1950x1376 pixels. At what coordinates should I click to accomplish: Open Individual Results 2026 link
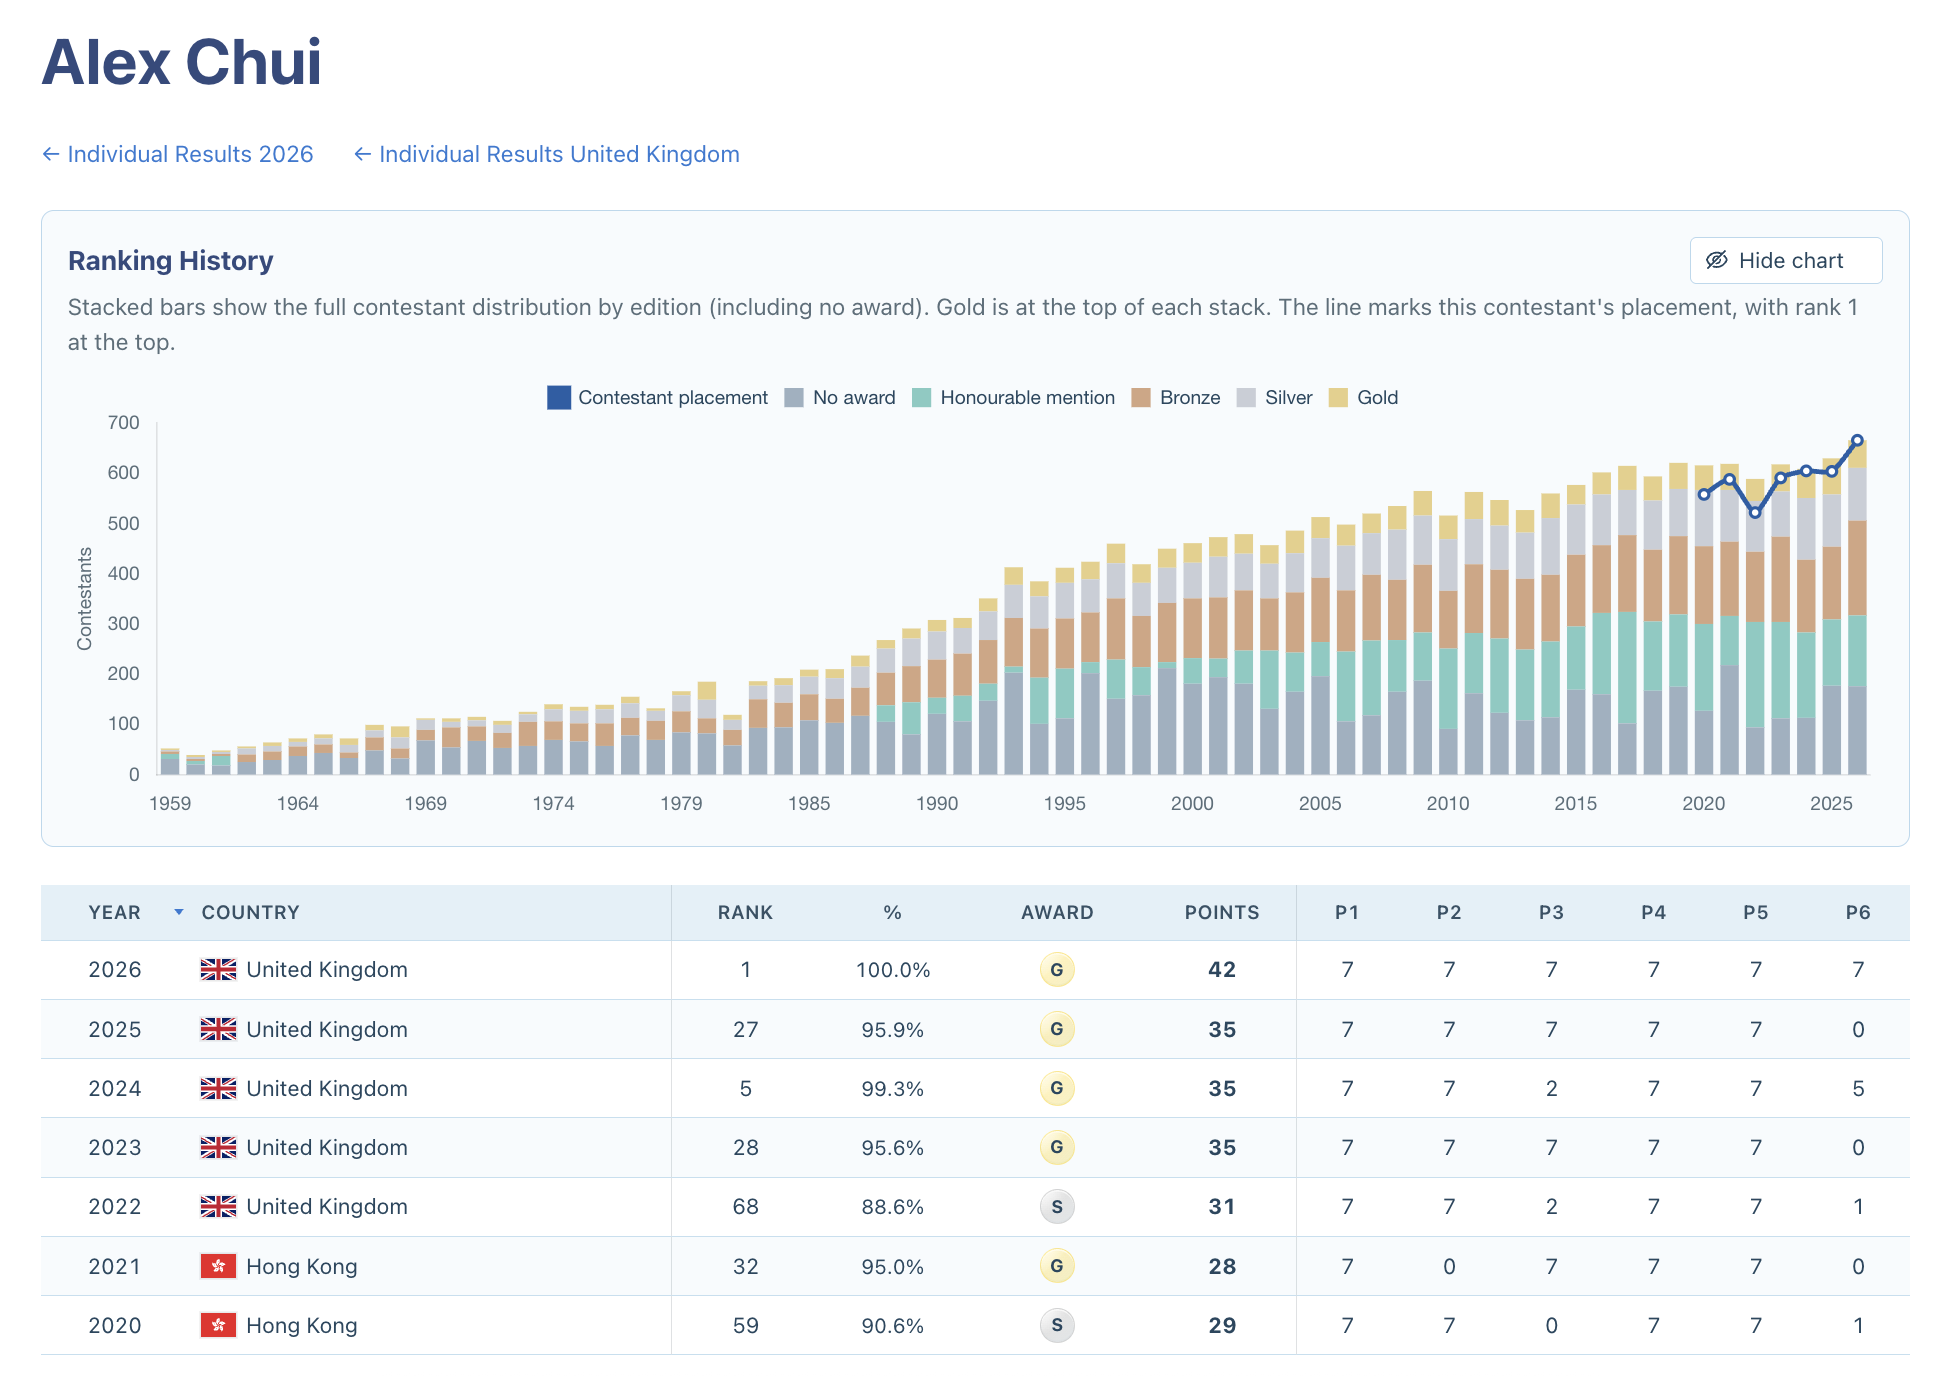(177, 154)
